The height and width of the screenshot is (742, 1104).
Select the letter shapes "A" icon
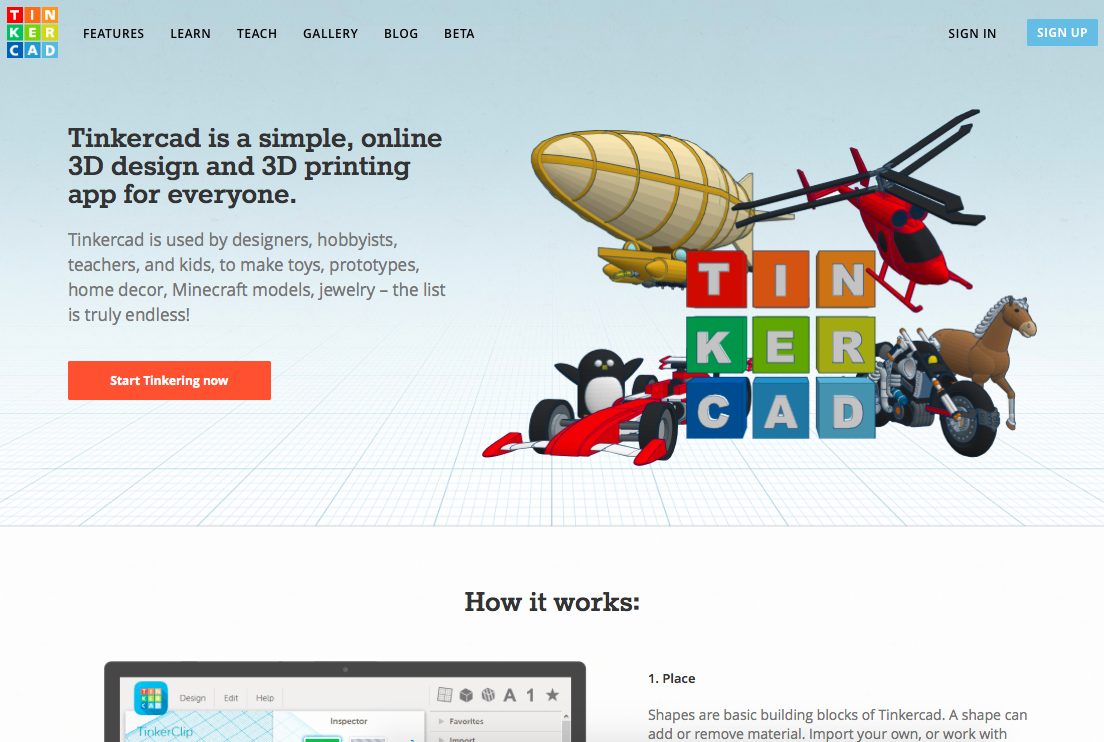pos(509,693)
